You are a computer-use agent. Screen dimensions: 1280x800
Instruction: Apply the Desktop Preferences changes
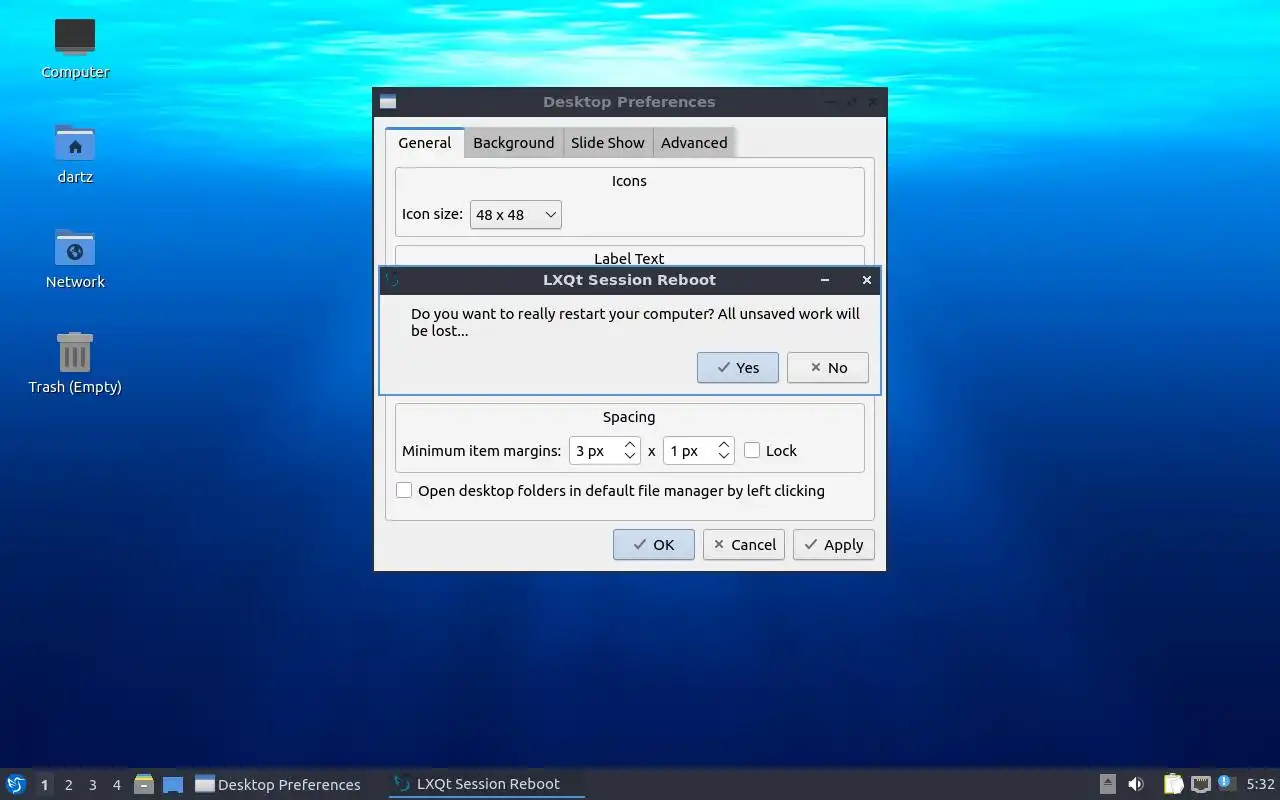coord(833,545)
